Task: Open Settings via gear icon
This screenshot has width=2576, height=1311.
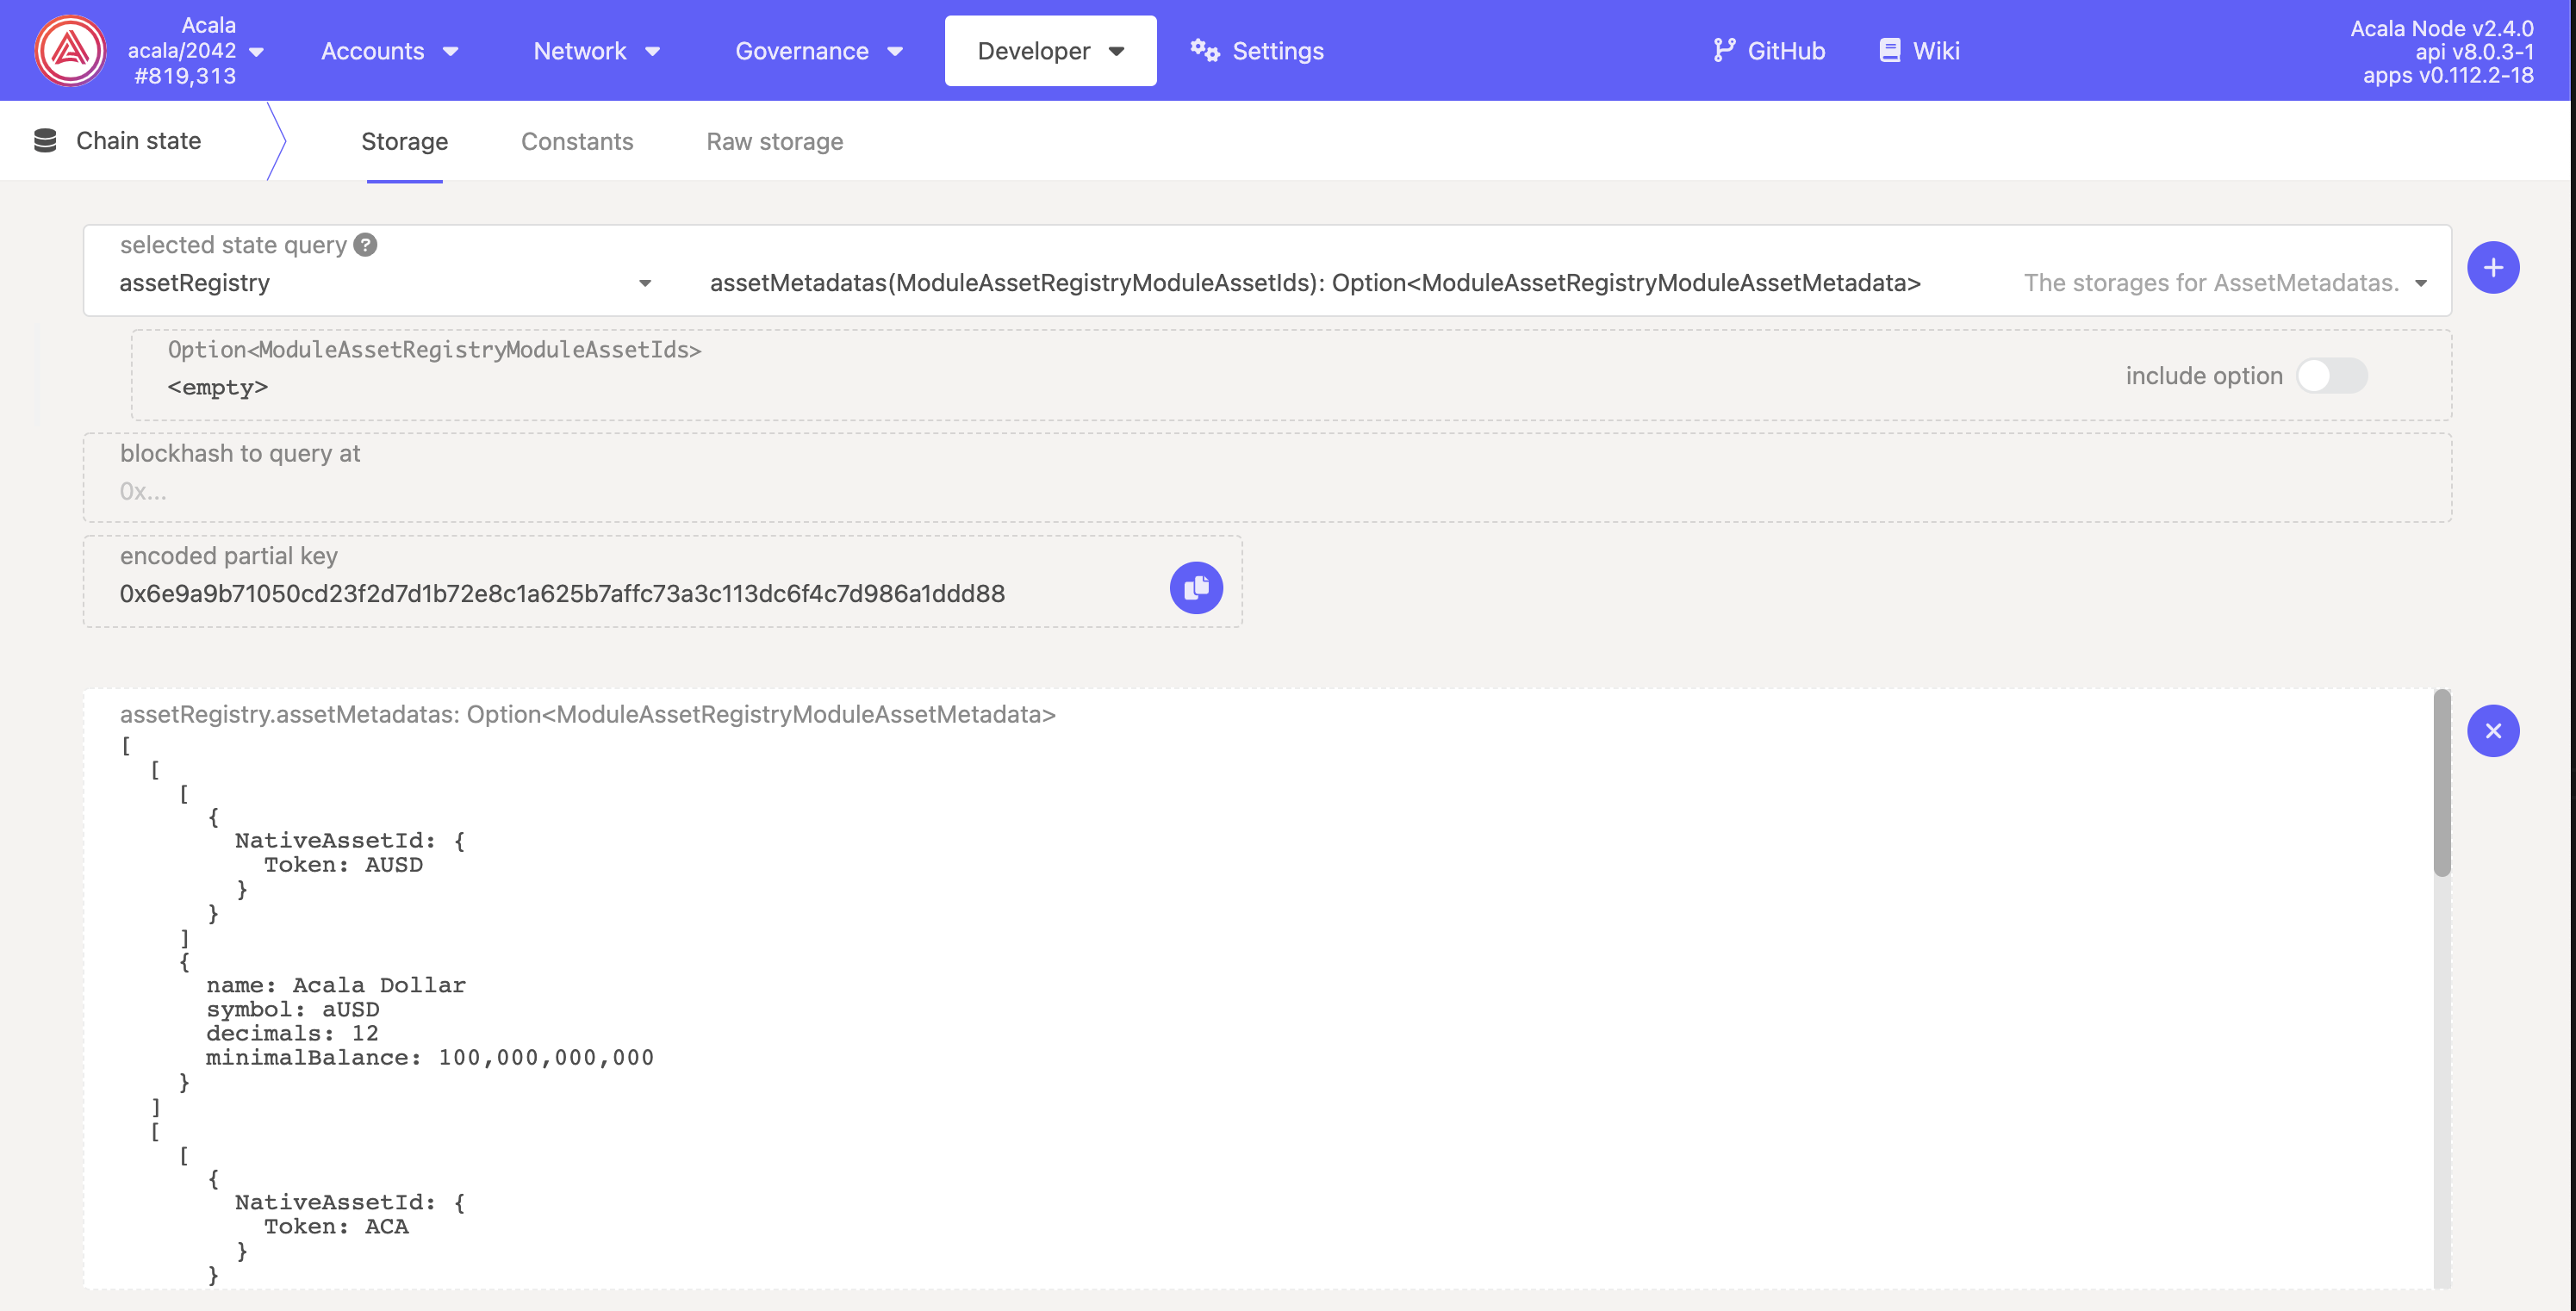Action: pyautogui.click(x=1204, y=50)
